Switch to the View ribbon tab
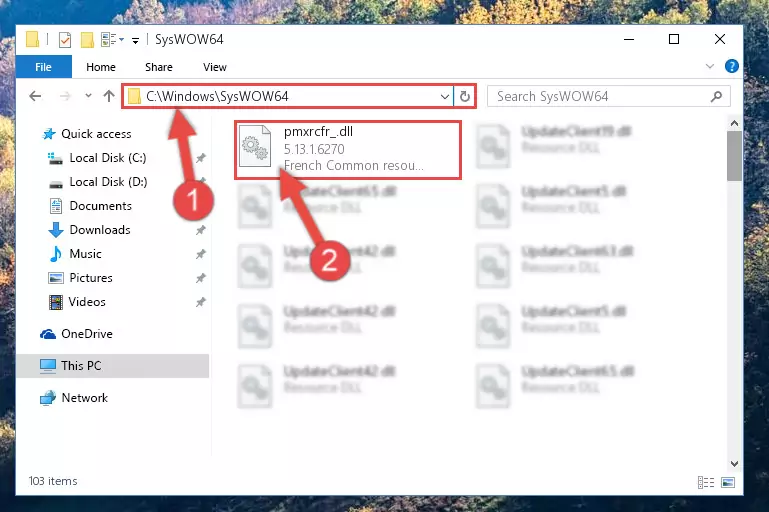This screenshot has height=512, width=769. coord(215,67)
